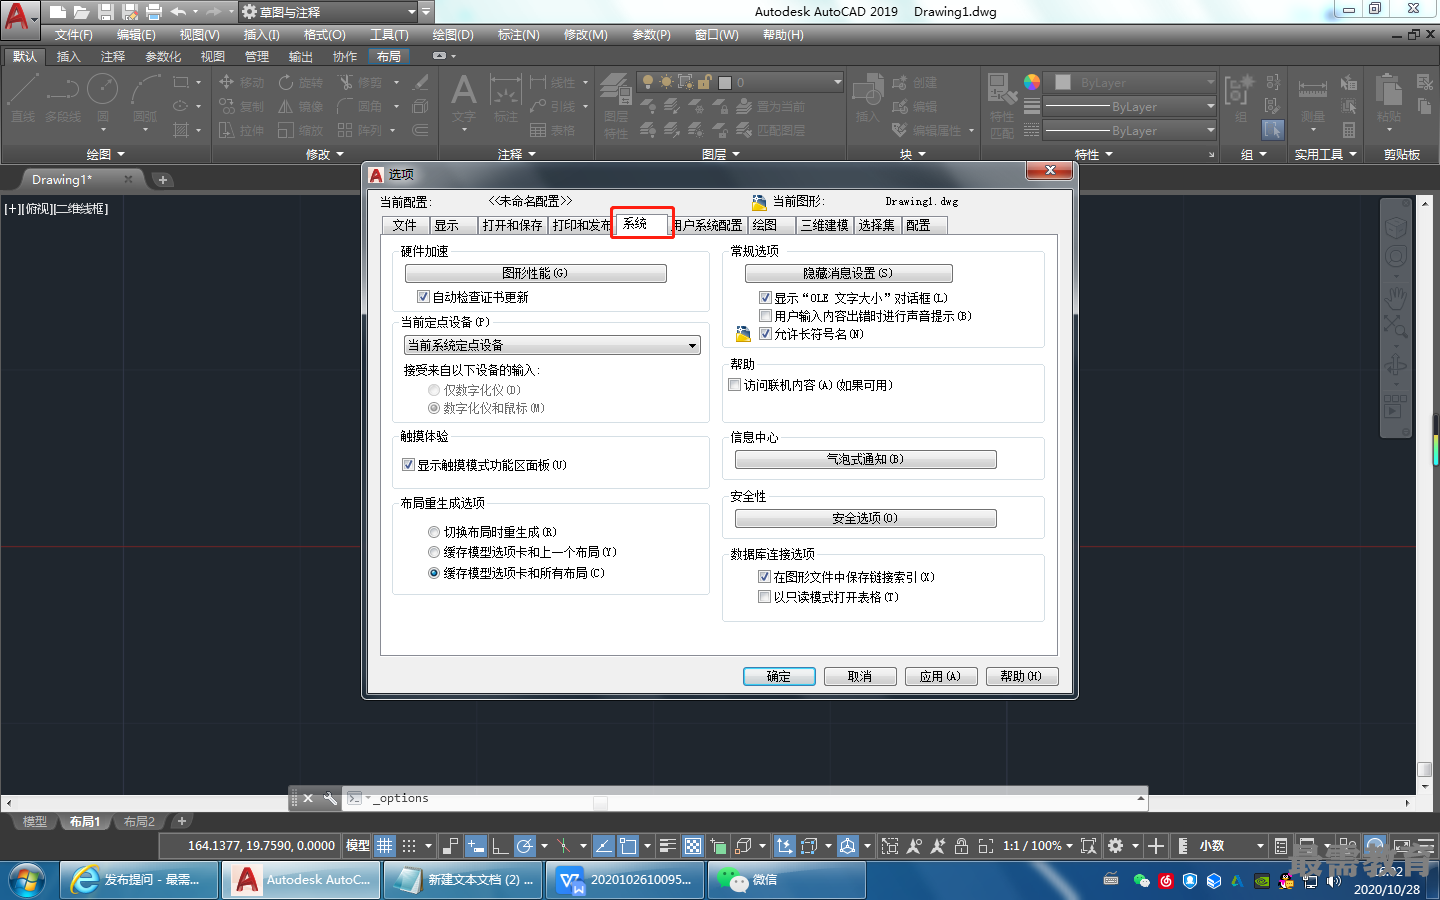1440x900 pixels.
Task: Switch to the 文件 tab in Options dialog
Action: point(404,225)
